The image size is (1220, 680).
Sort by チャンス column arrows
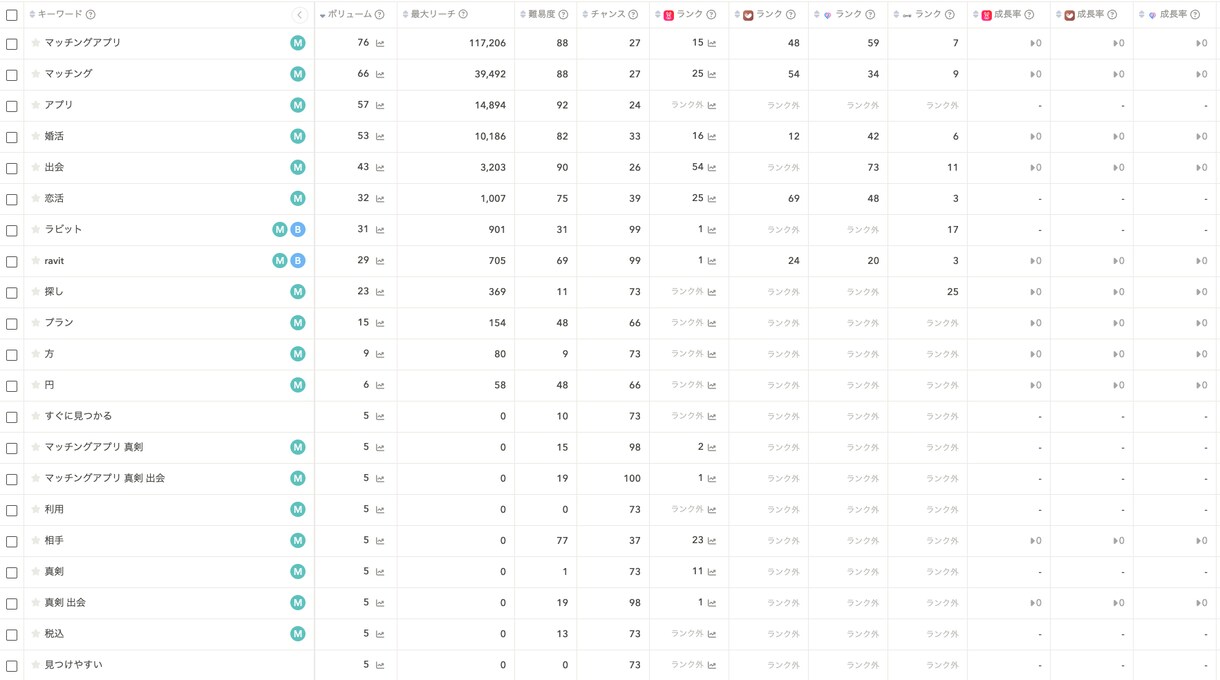(x=585, y=15)
